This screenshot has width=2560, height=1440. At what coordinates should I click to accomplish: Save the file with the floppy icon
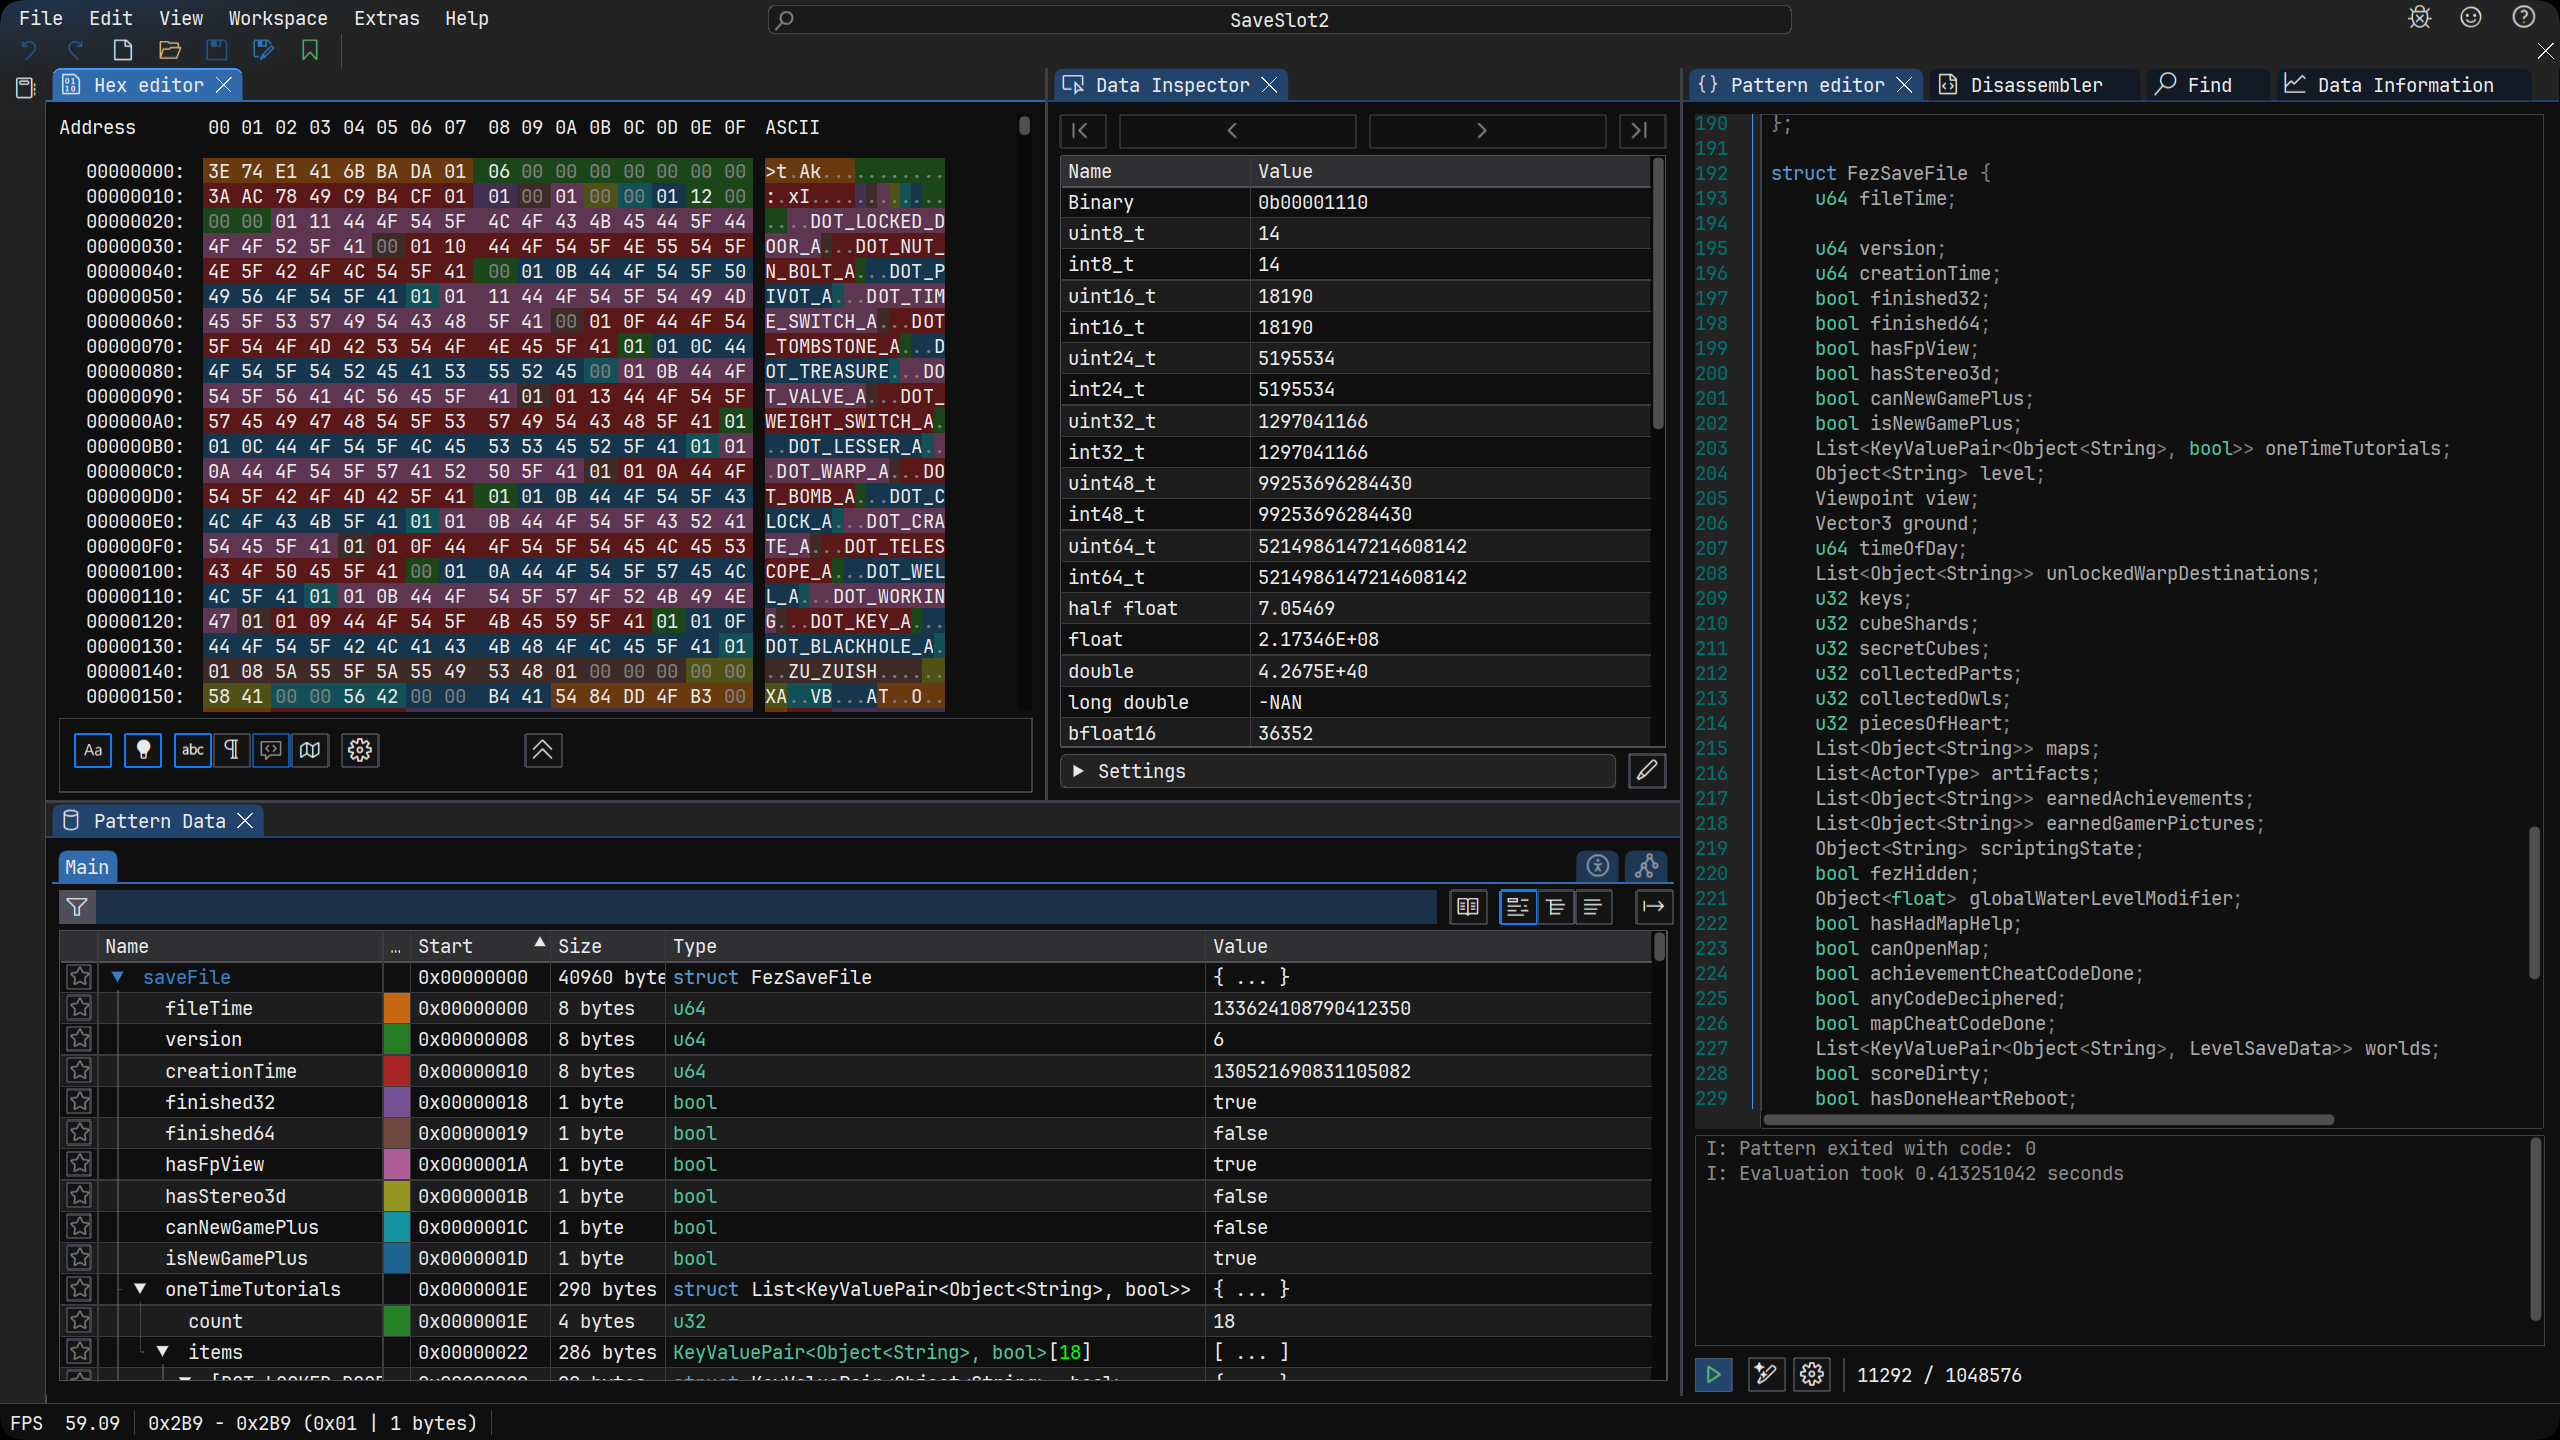216,50
